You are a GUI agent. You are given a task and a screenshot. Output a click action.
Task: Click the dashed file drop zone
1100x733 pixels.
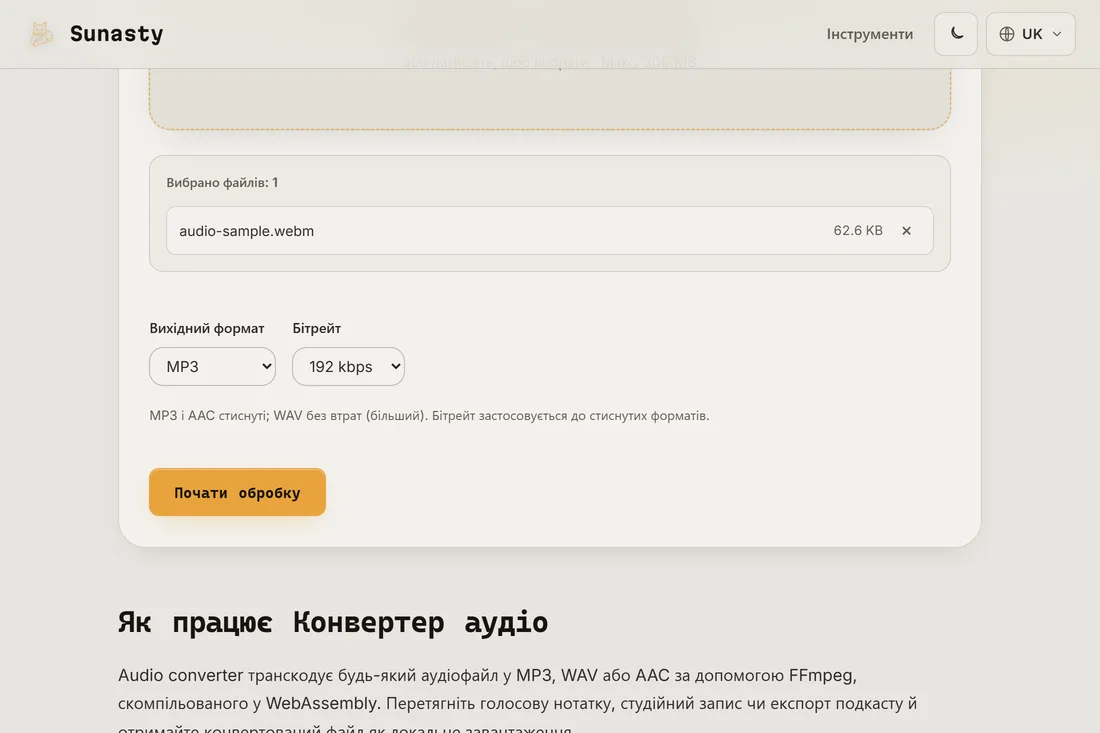pos(549,98)
